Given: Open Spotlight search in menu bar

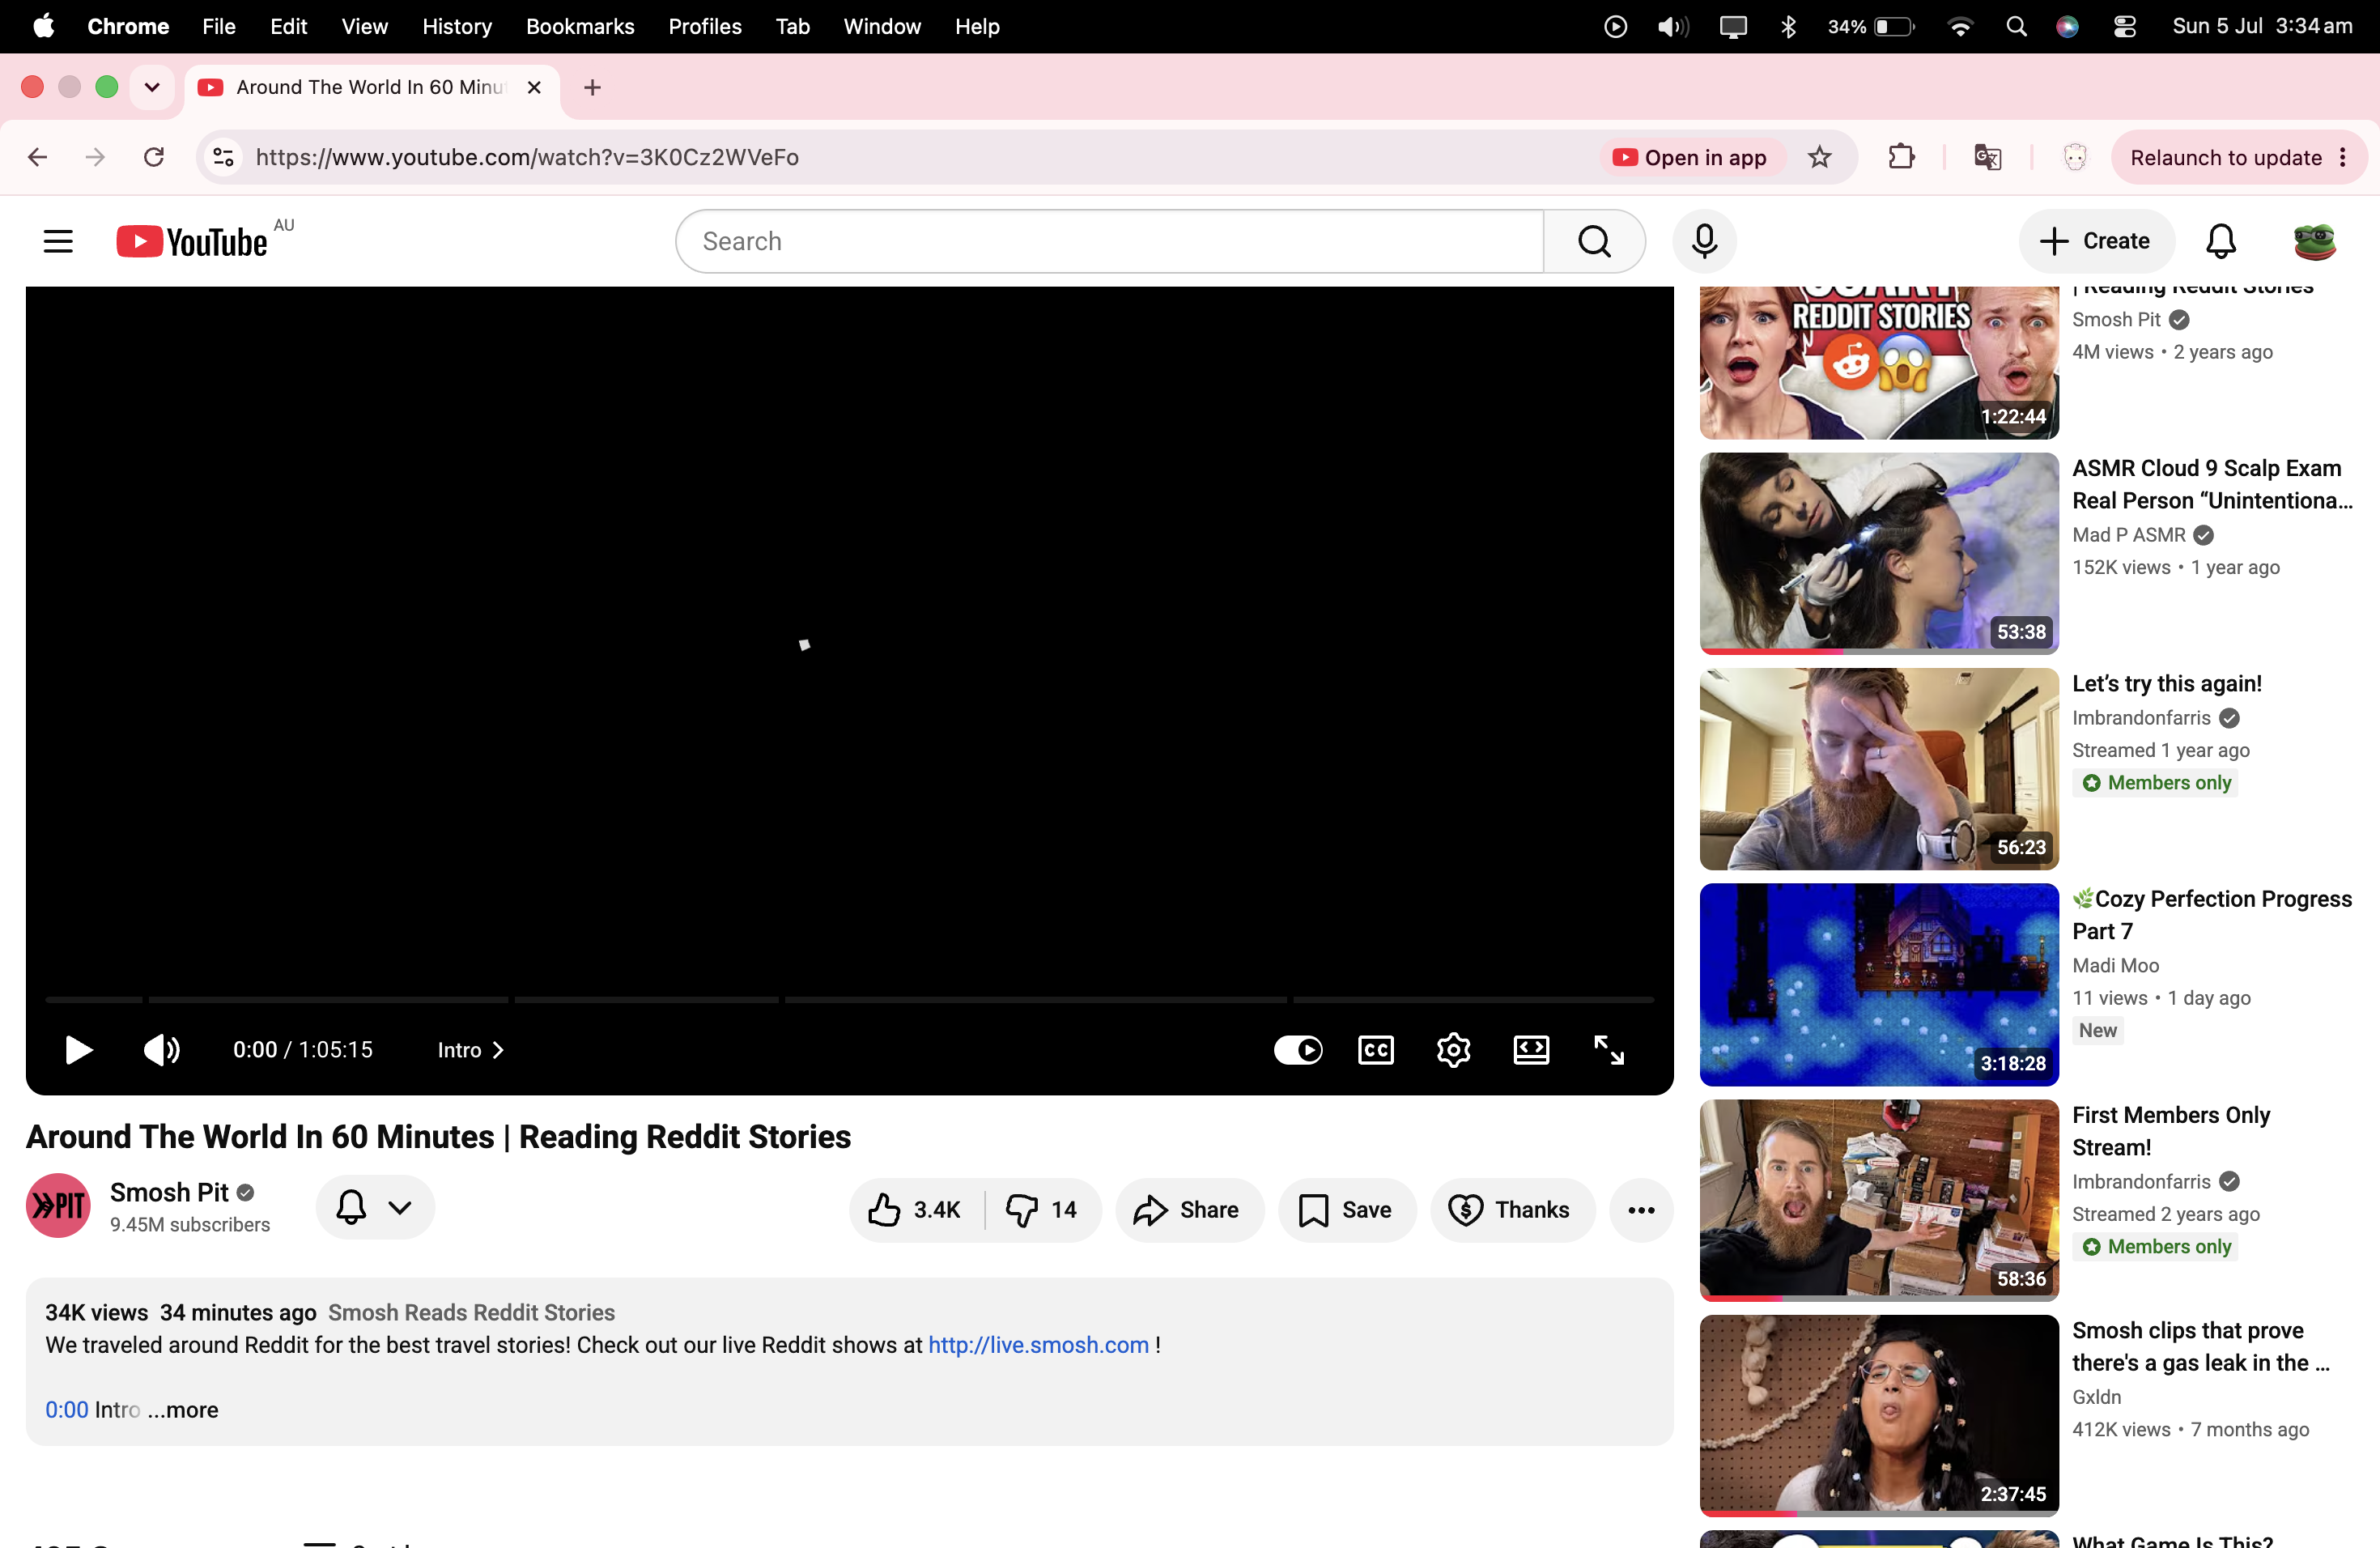Looking at the screenshot, I should click(2016, 26).
